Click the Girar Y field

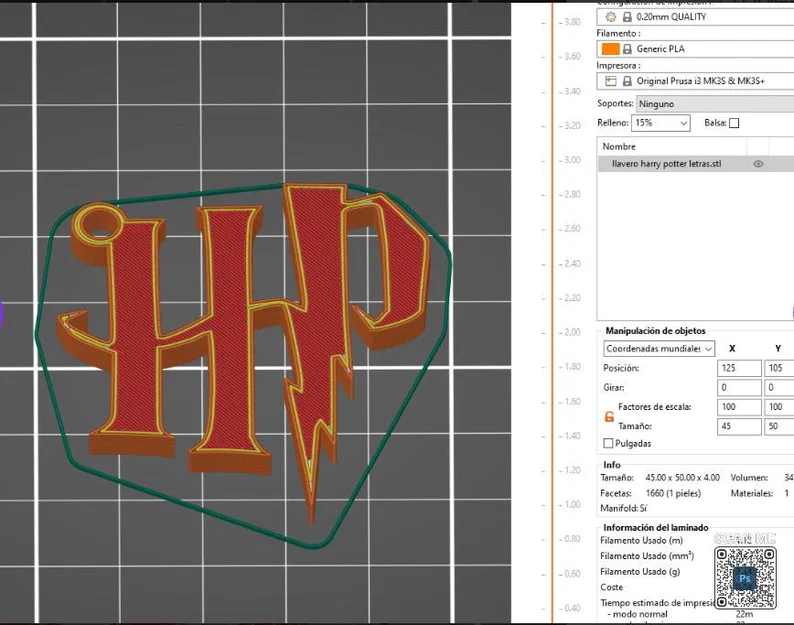[779, 387]
